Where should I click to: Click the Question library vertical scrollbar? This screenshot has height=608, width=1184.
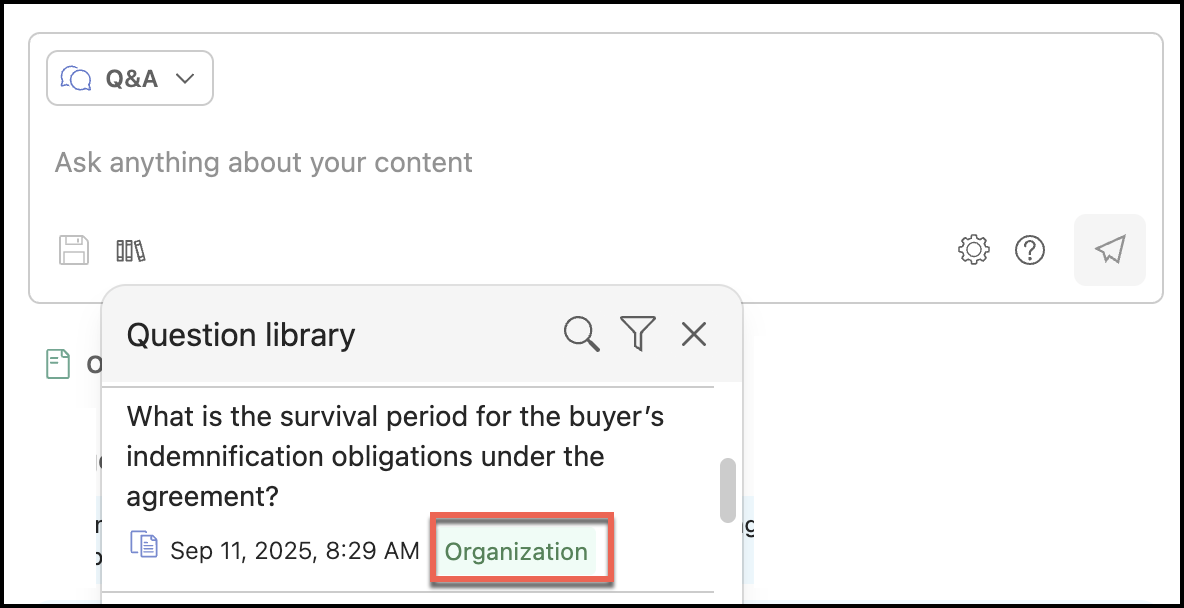pyautogui.click(x=728, y=489)
